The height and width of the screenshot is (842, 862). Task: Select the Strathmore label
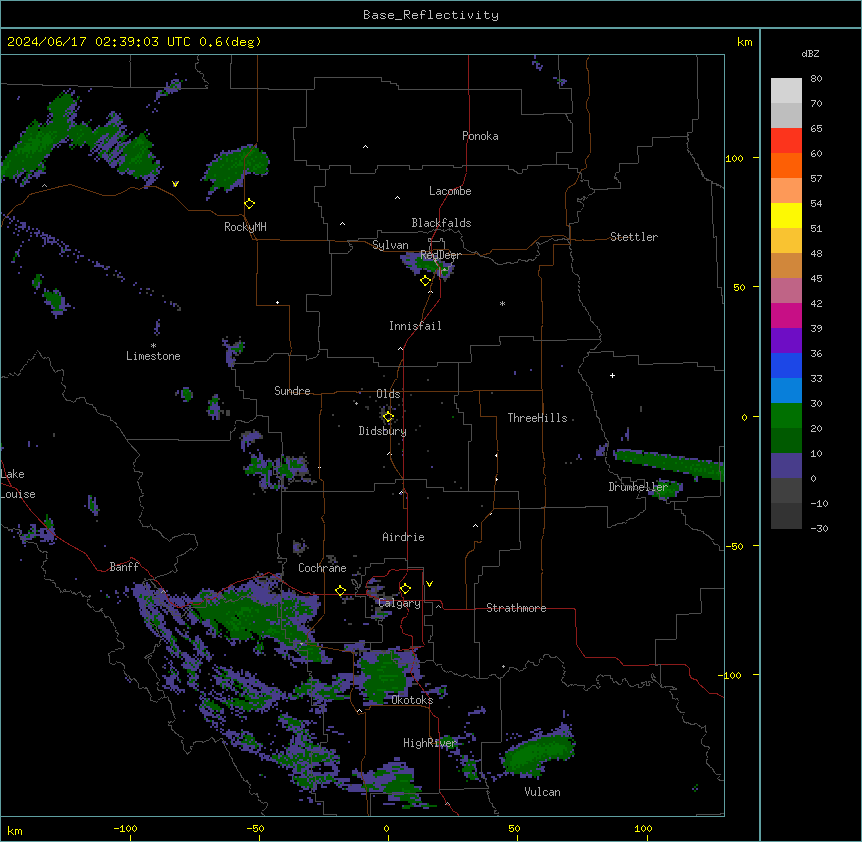click(516, 608)
